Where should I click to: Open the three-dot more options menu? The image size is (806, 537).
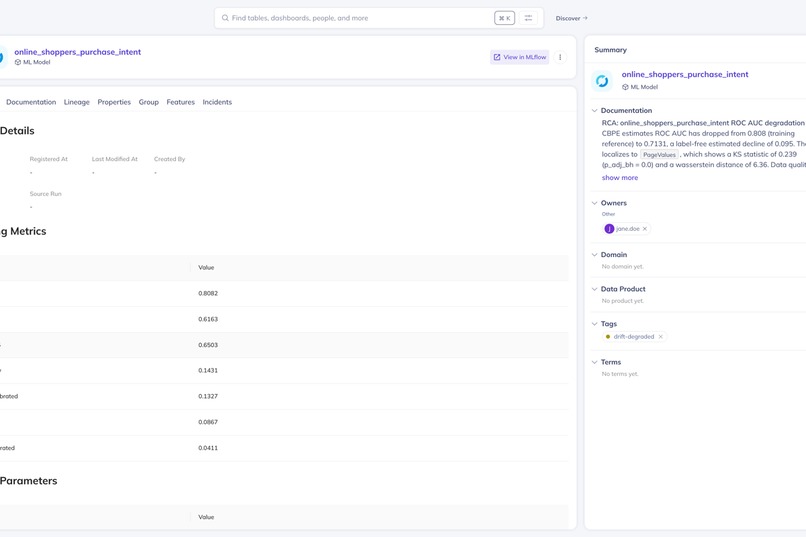560,57
